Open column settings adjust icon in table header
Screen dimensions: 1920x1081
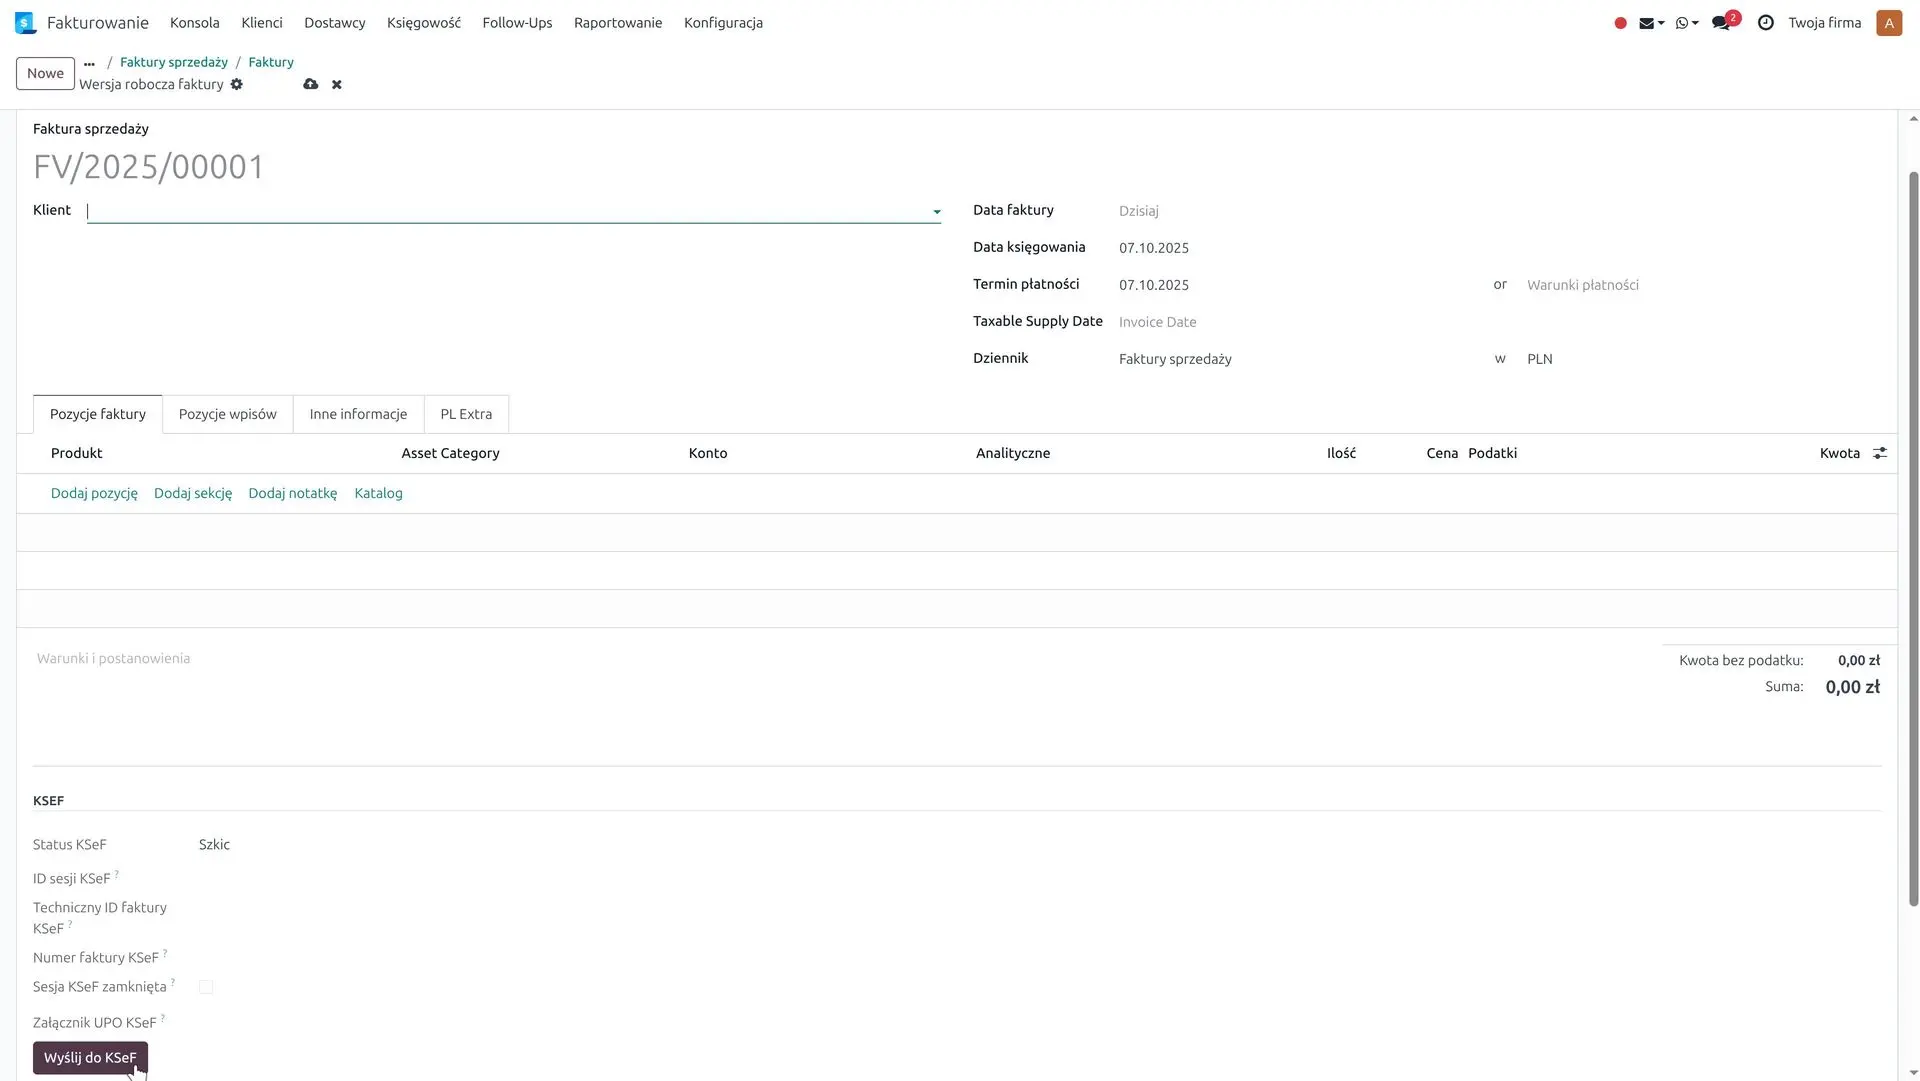pyautogui.click(x=1880, y=453)
